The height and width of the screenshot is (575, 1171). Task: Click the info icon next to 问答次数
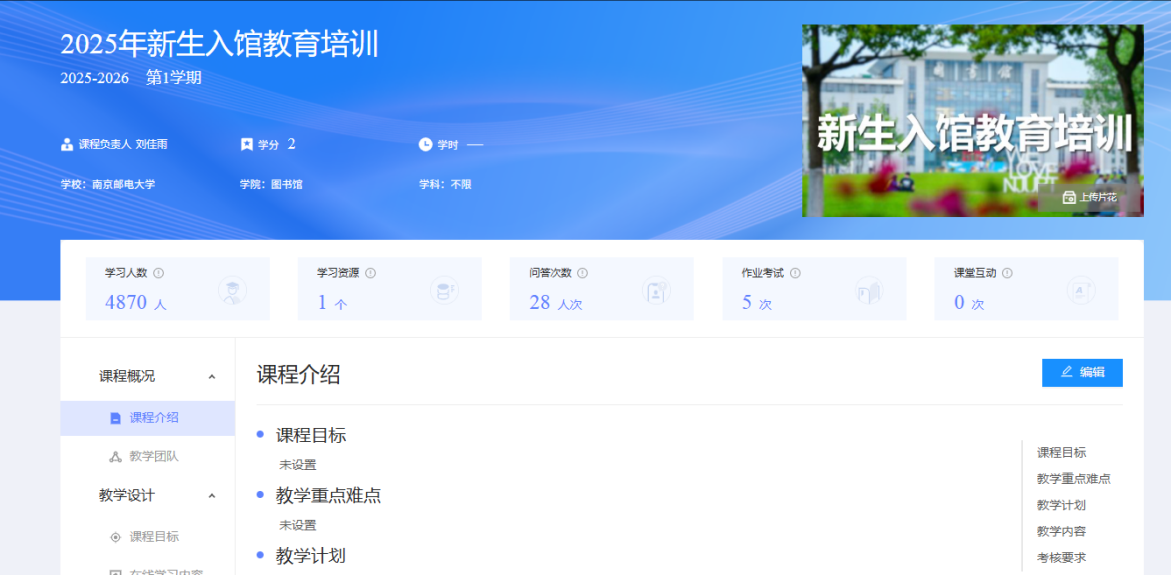pos(583,273)
